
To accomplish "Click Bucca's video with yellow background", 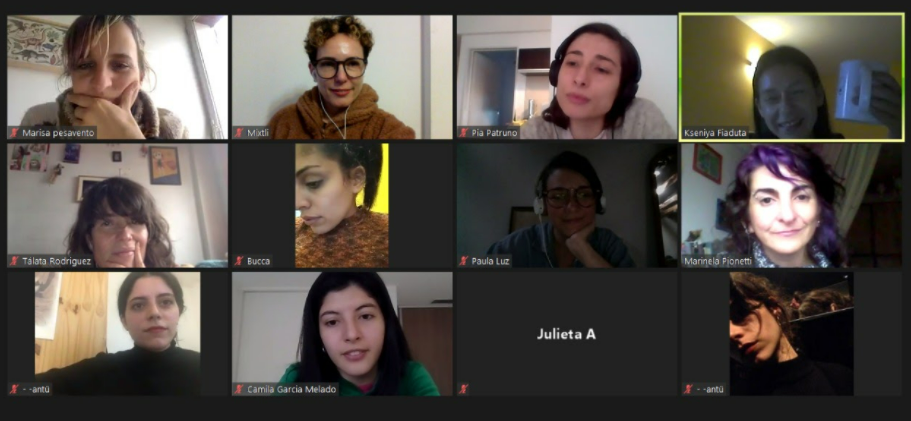I will pos(342,206).
